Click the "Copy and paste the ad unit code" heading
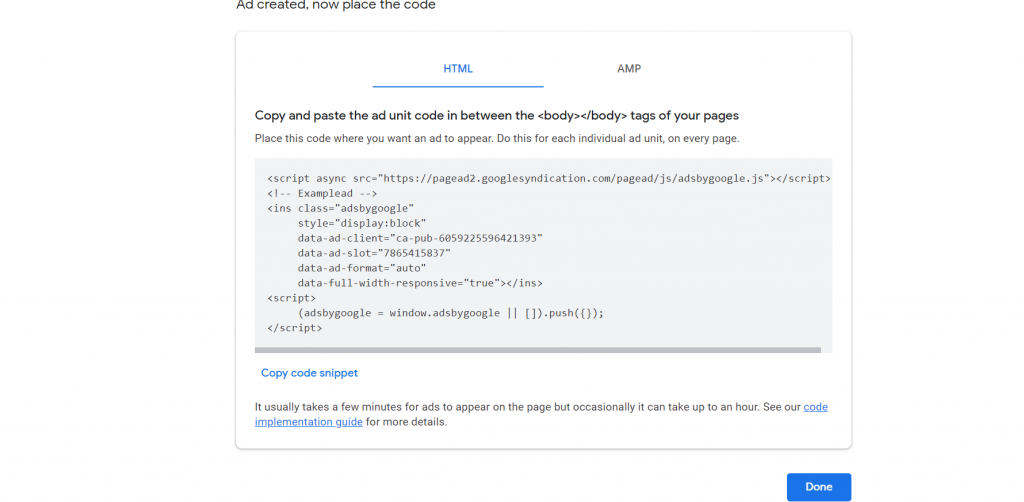The height and width of the screenshot is (502, 1024). (496, 116)
